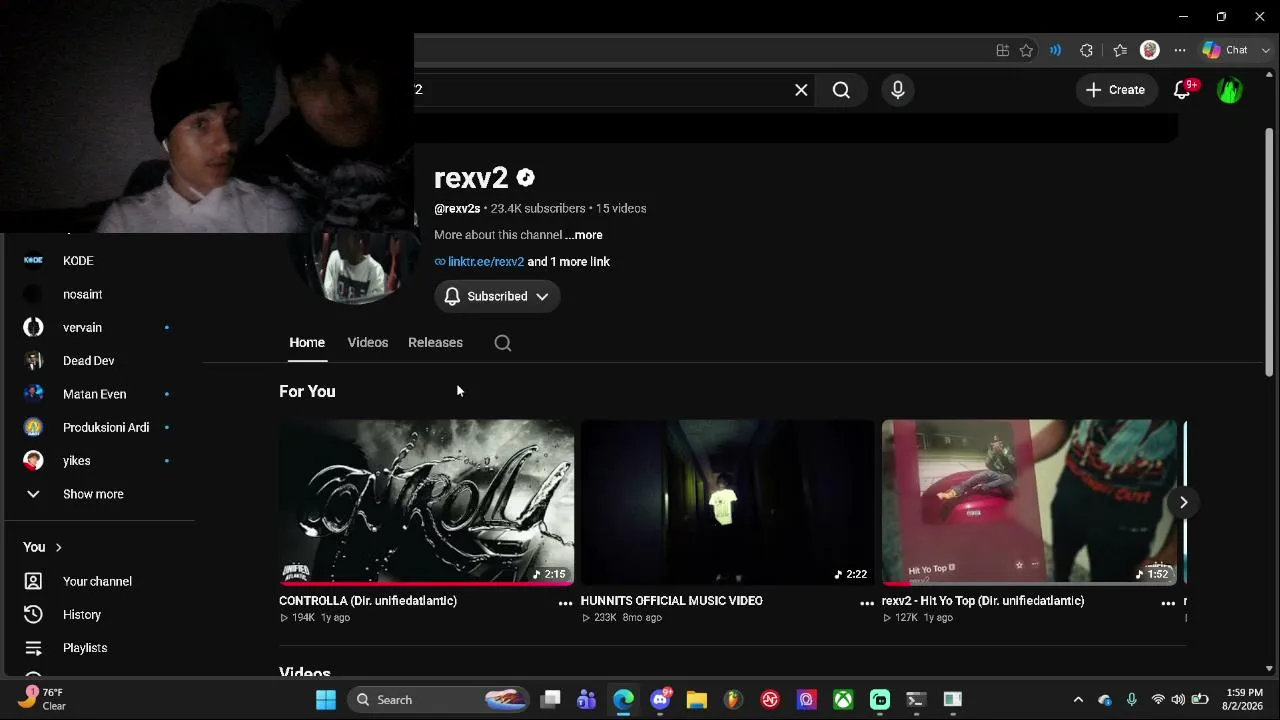This screenshot has height=720, width=1280.
Task: Open the taskbar weather widget showing 76°F
Action: [x=42, y=699]
